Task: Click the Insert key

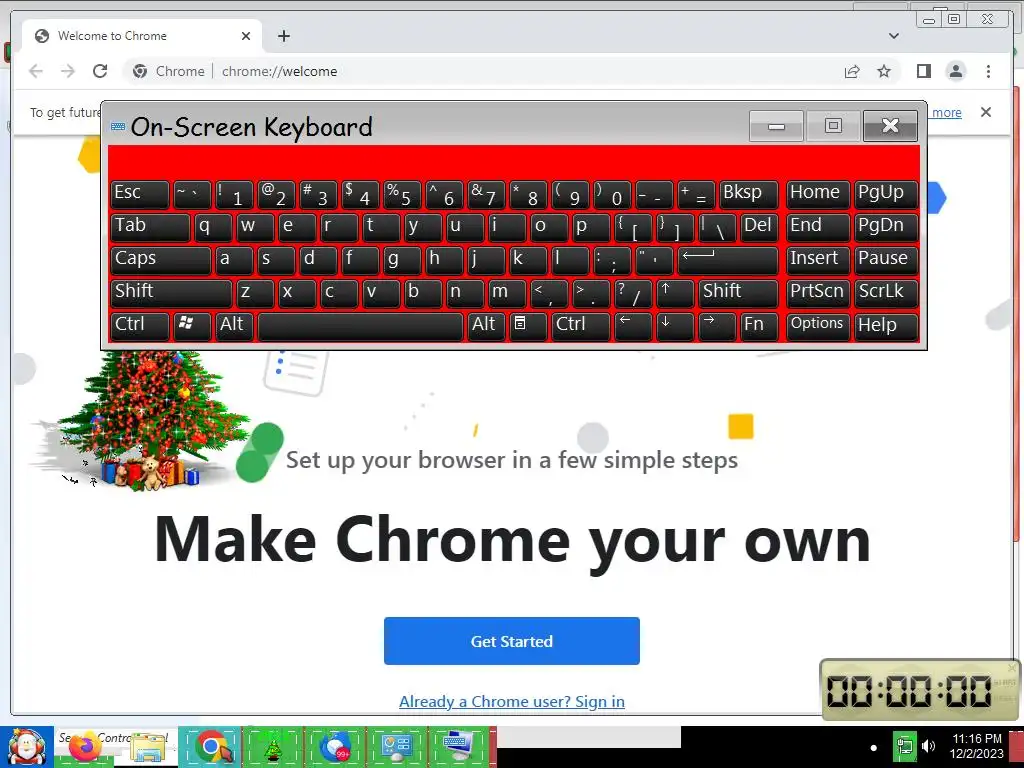Action: click(818, 260)
